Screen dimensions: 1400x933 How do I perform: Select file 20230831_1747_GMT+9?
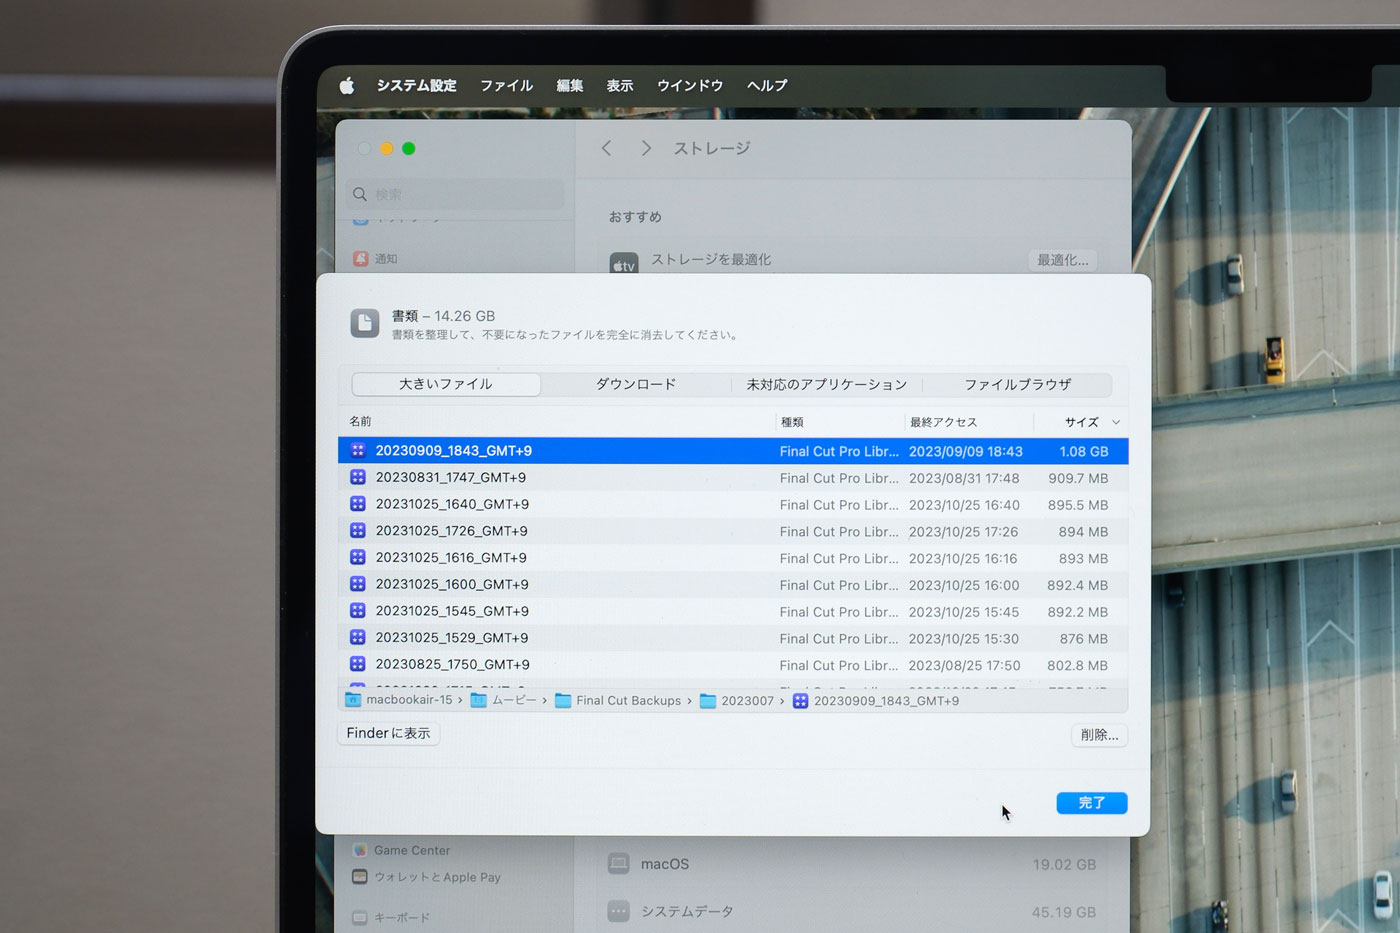click(x=733, y=478)
